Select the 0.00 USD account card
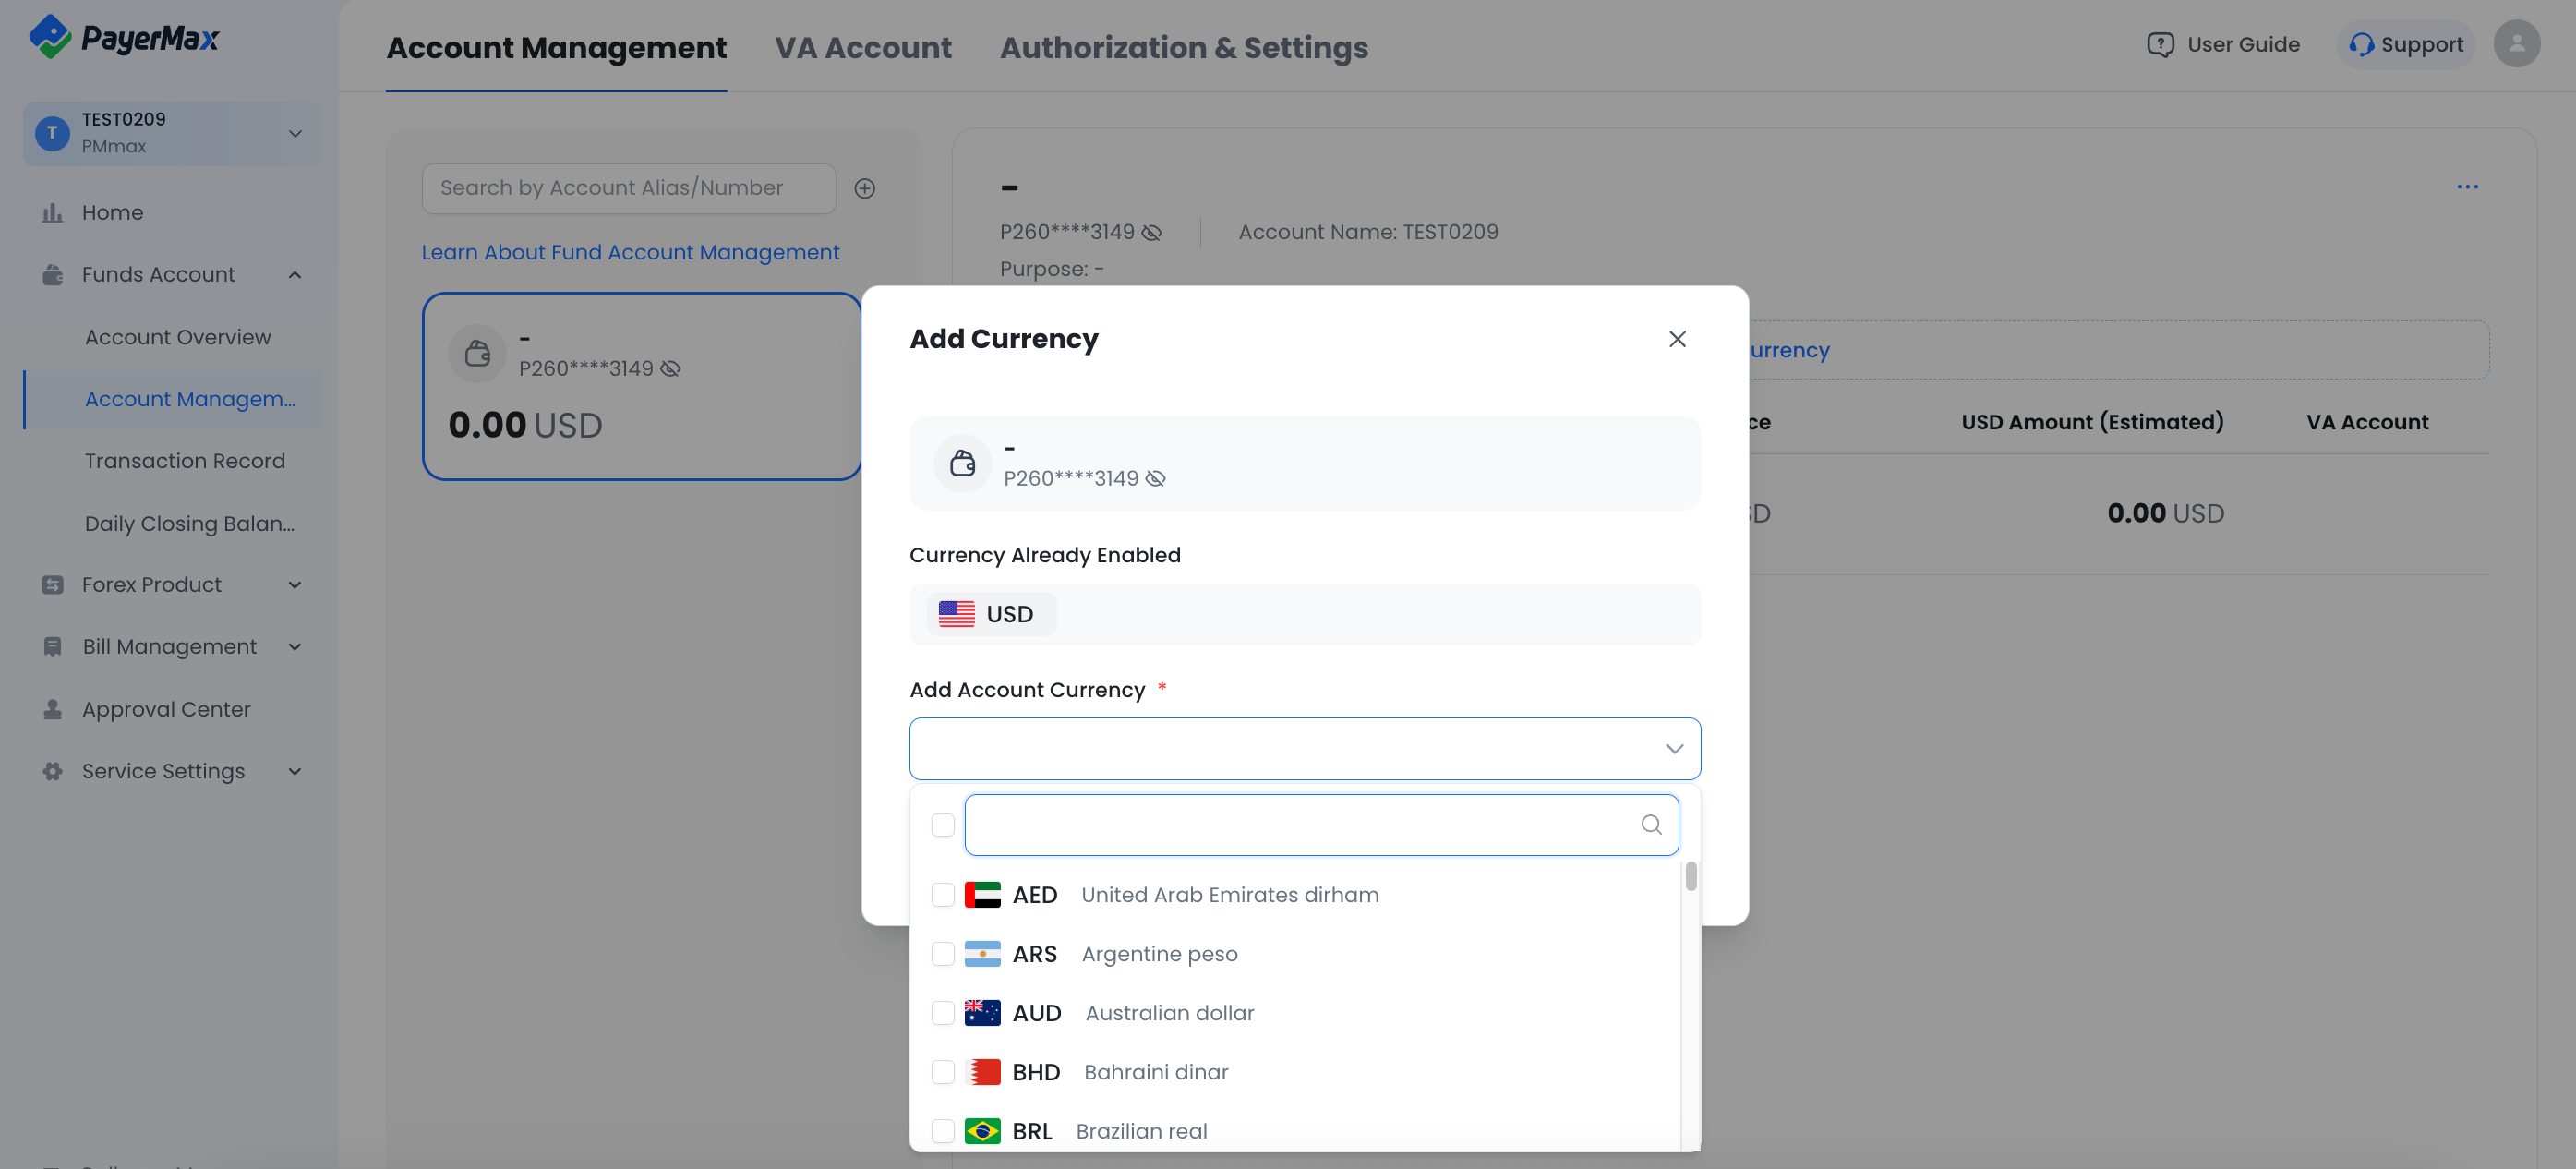 (x=641, y=386)
